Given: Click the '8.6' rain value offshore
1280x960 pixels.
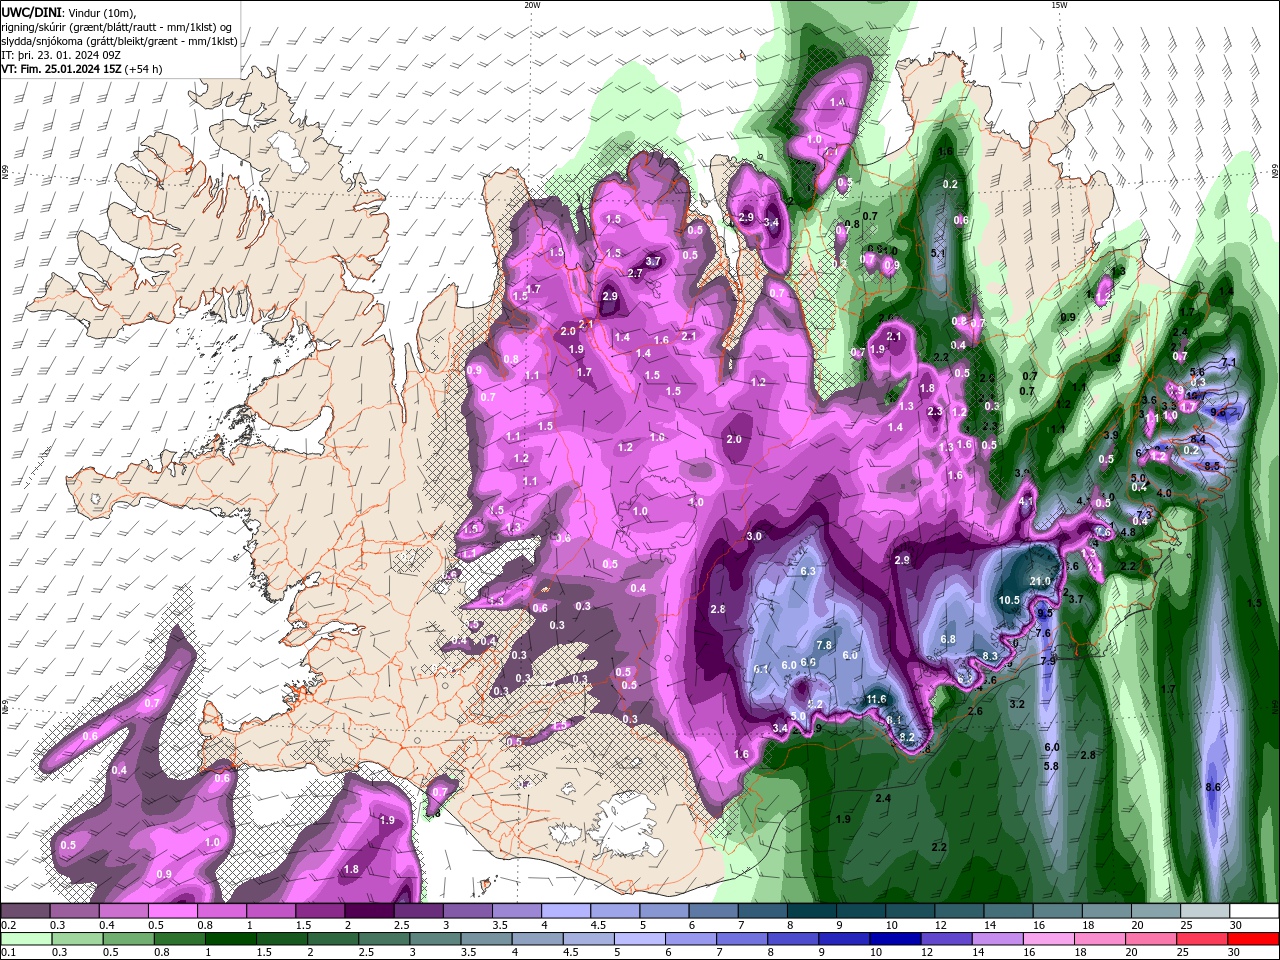Looking at the screenshot, I should pos(1213,788).
